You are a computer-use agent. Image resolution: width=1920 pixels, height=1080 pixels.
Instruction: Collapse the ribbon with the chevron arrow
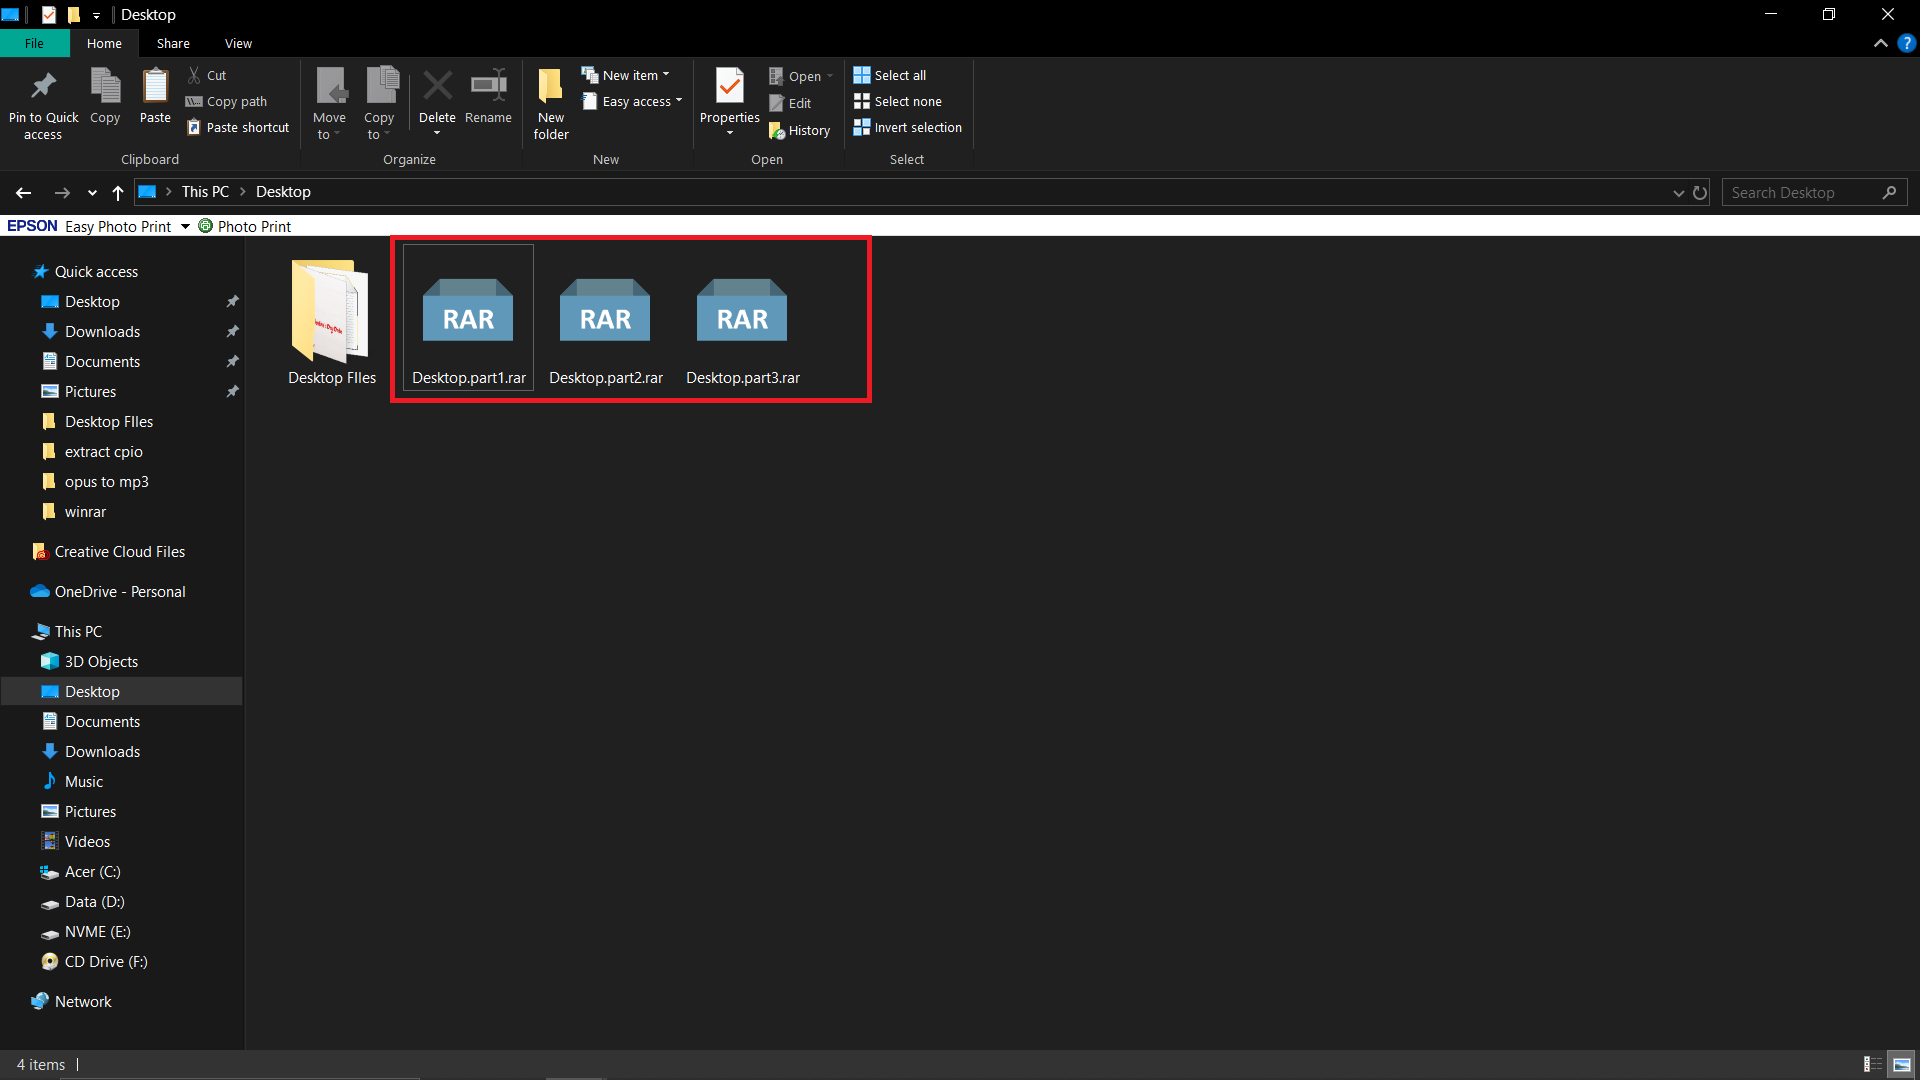tap(1881, 43)
